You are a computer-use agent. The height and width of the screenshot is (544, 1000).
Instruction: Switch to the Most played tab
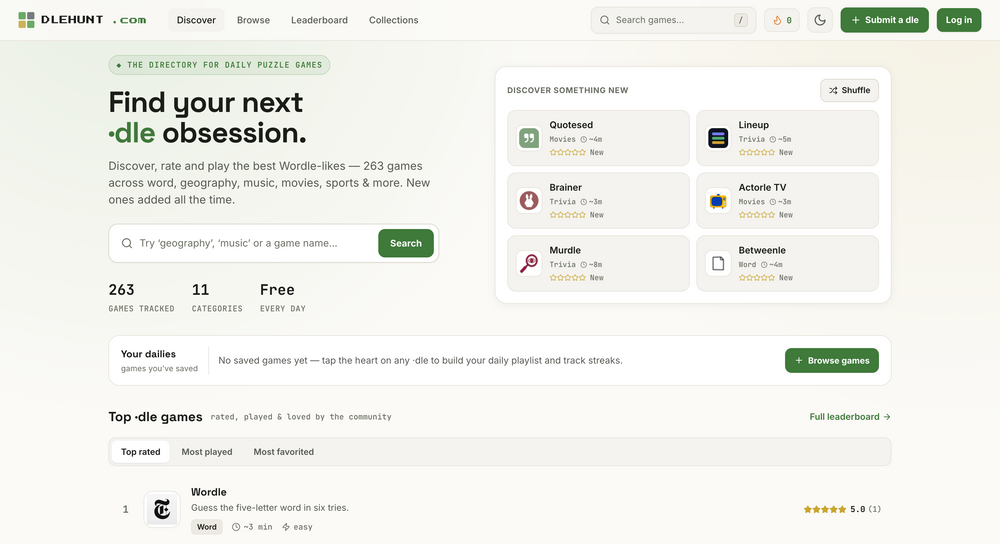[x=207, y=452]
